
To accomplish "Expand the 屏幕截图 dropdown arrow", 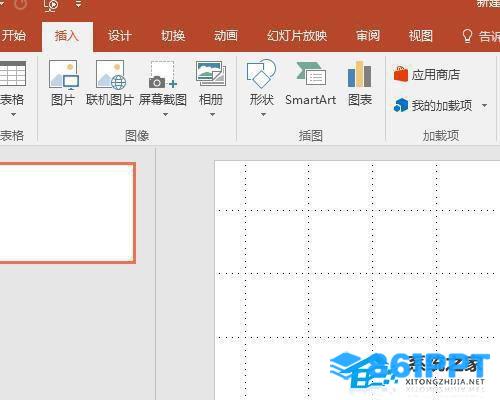I will click(x=165, y=115).
